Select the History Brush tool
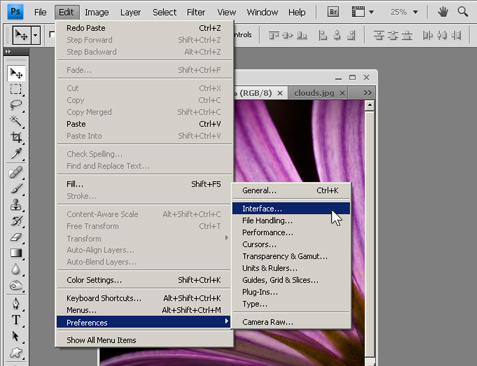The image size is (477, 366). (x=16, y=221)
